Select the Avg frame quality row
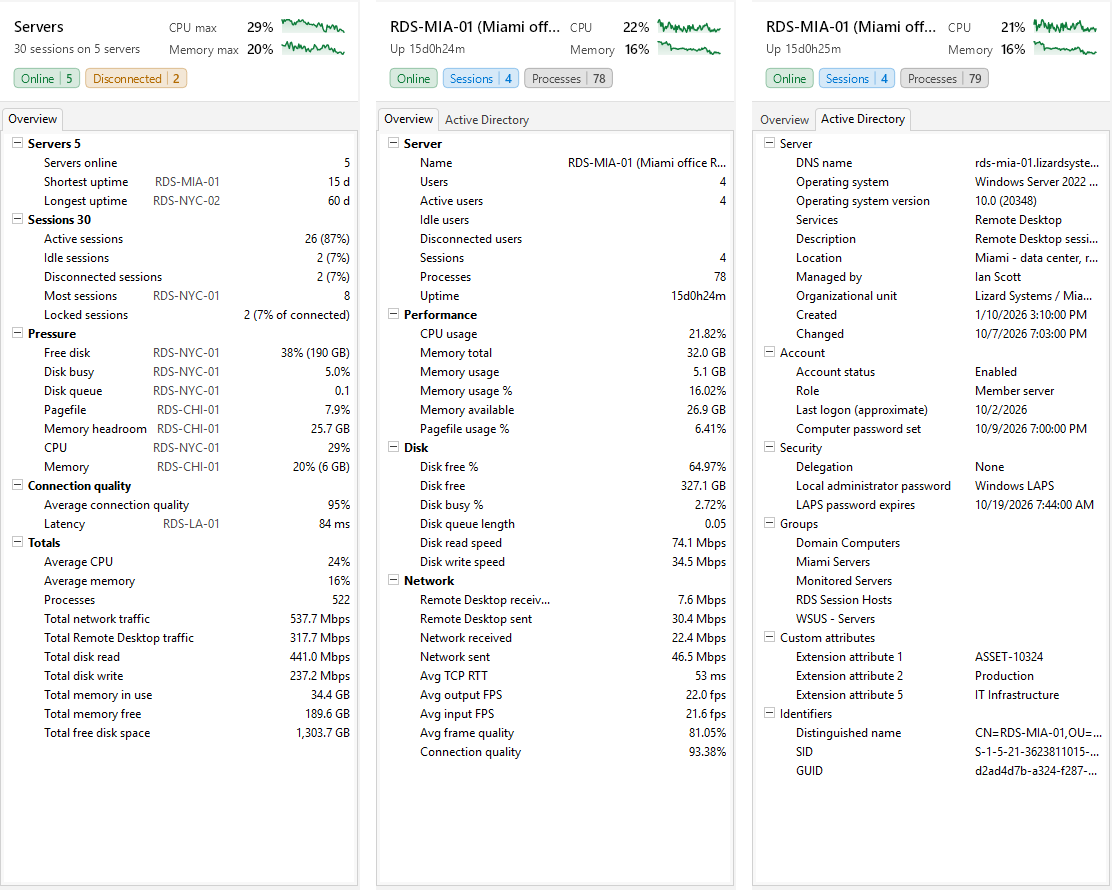The image size is (1112, 890). tap(557, 733)
